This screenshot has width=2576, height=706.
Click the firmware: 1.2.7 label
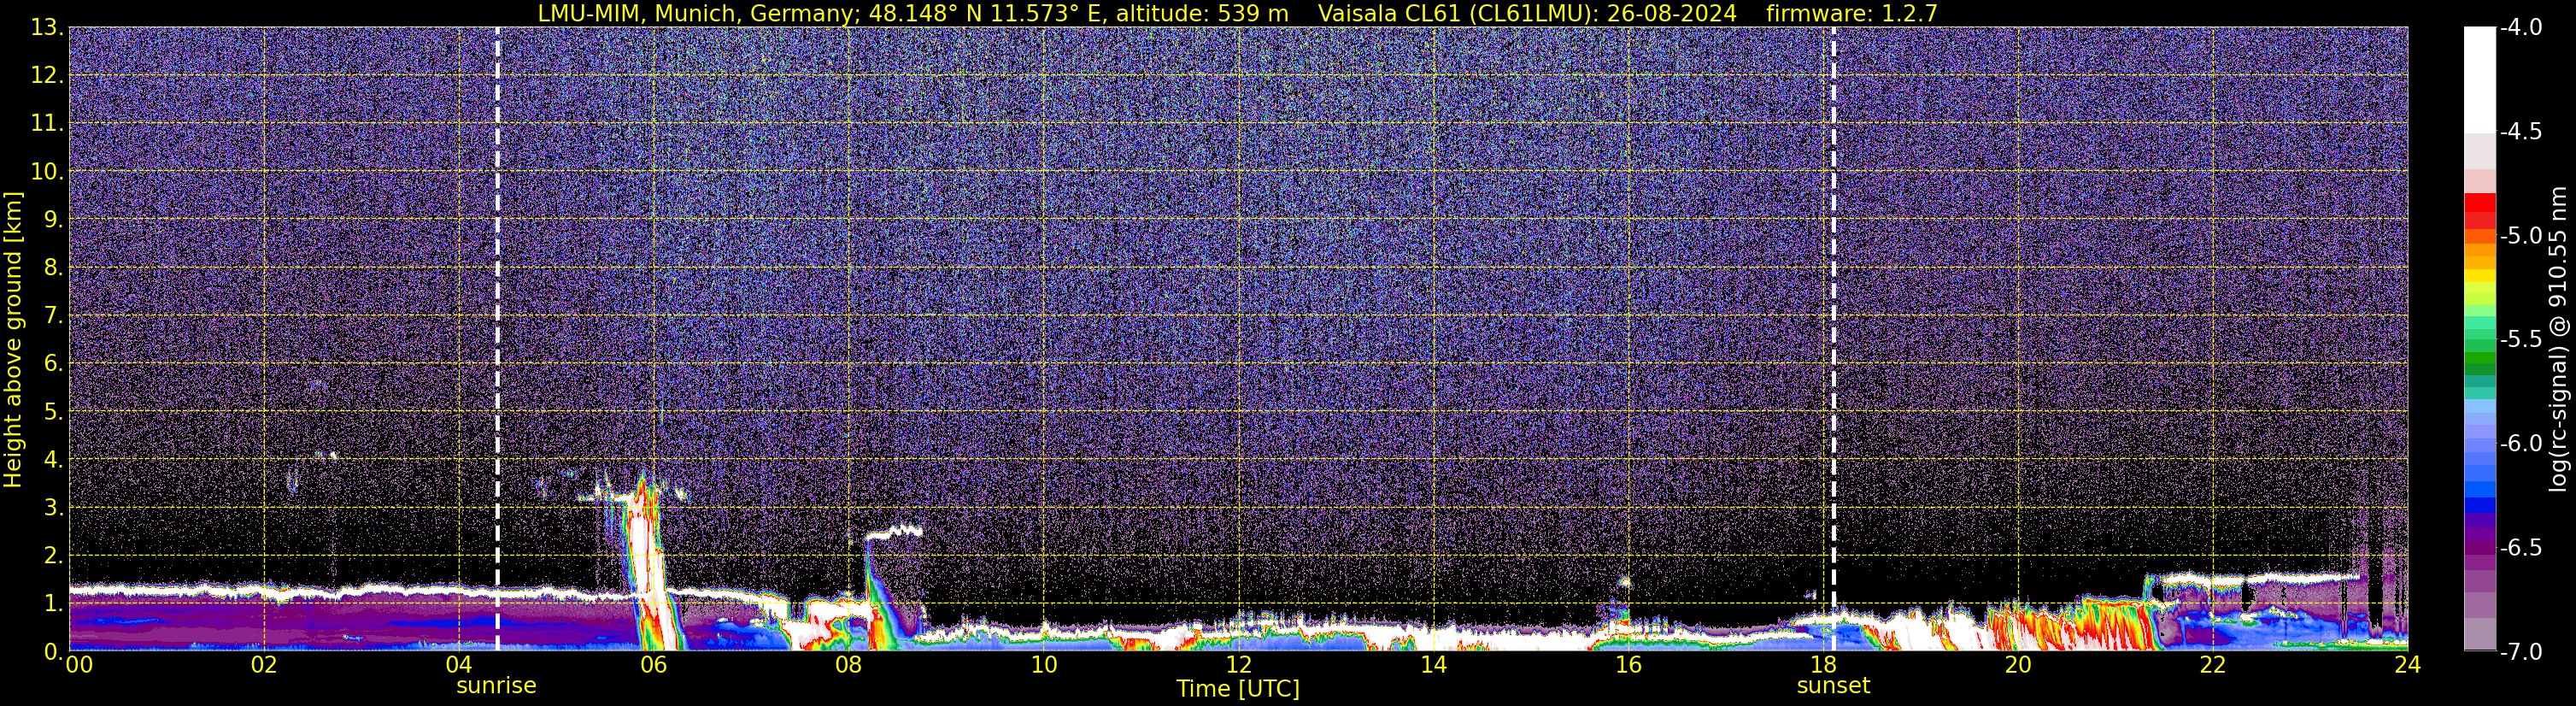1852,13
